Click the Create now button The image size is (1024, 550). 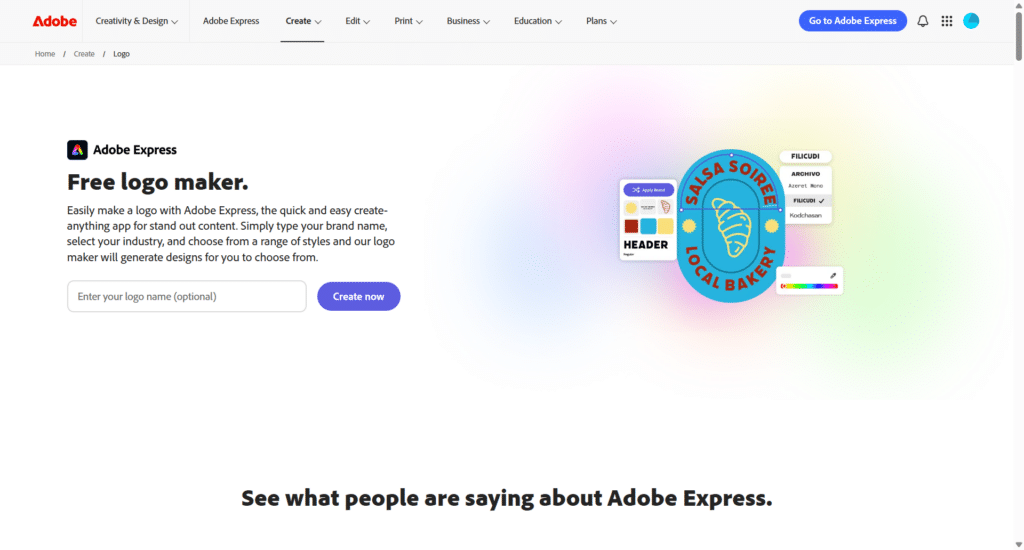pyautogui.click(x=359, y=297)
